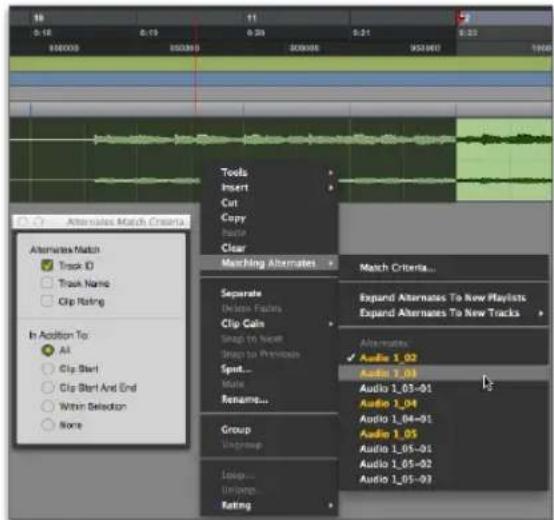The width and height of the screenshot is (554, 520).
Task: Select Clip Start And End radio button
Action: pyautogui.click(x=48, y=388)
